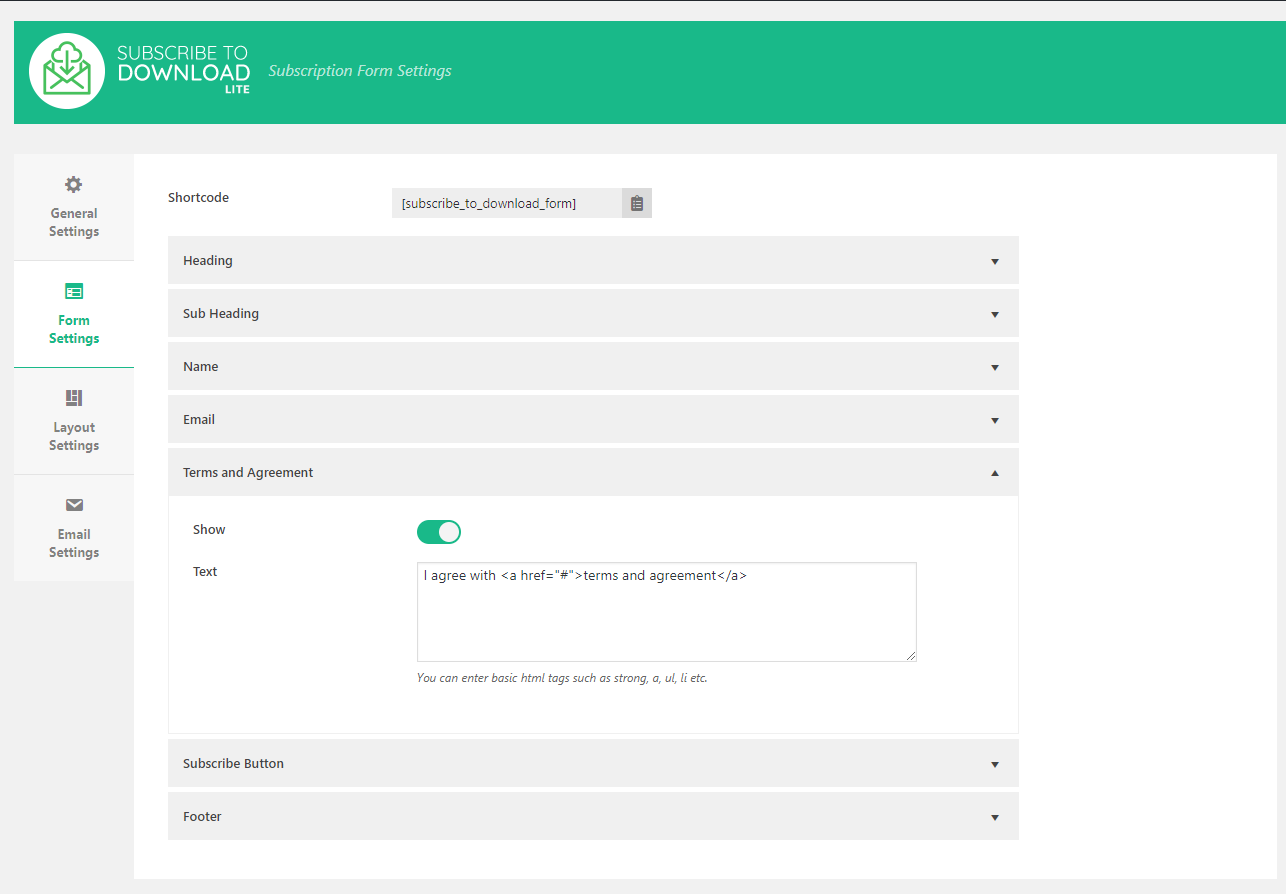Viewport: 1286px width, 894px height.
Task: Click the Layout Settings grid icon
Action: pyautogui.click(x=74, y=398)
